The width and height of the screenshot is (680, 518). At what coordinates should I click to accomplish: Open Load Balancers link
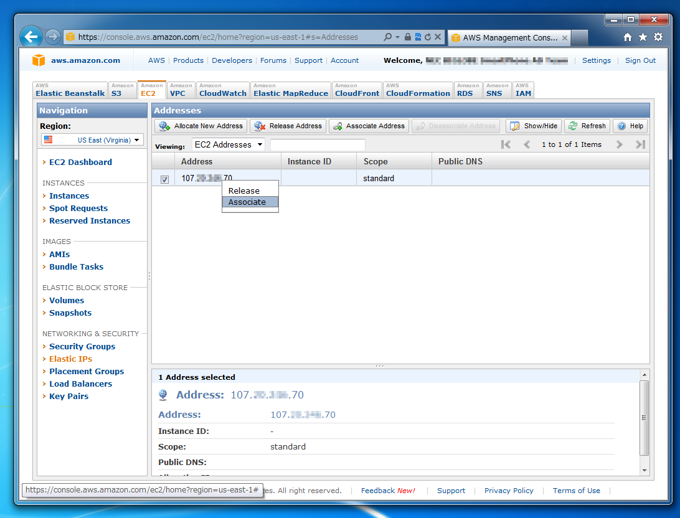pos(81,384)
